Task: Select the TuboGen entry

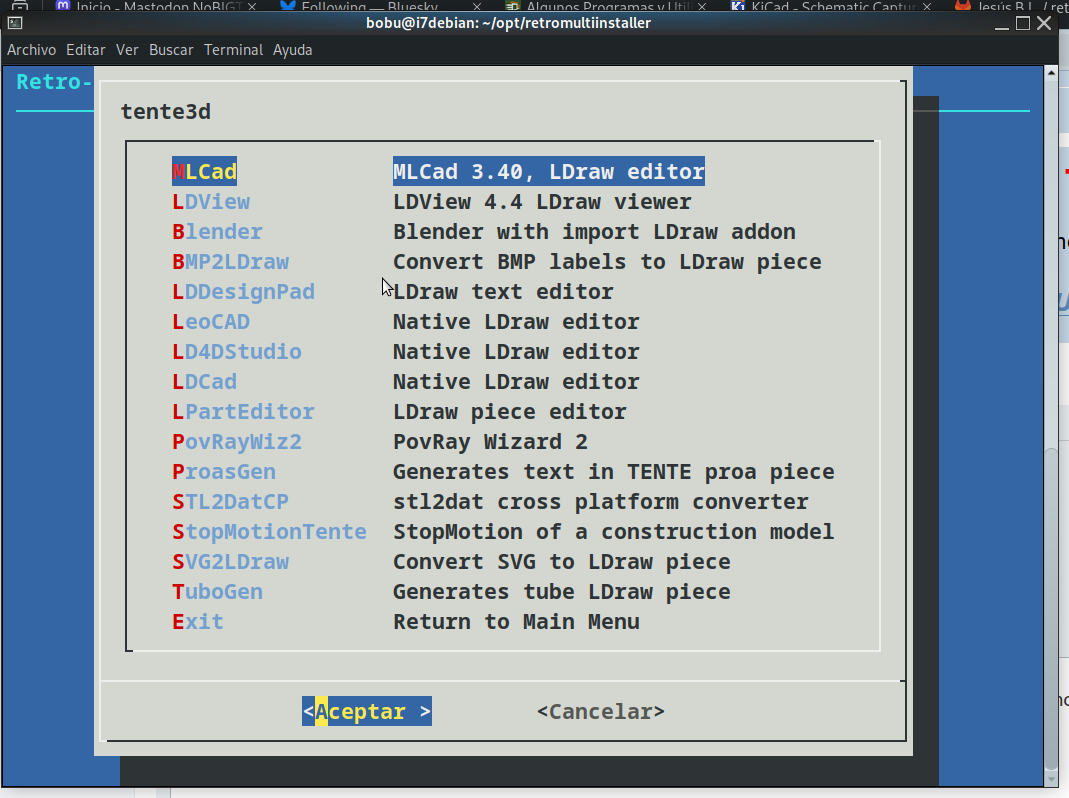Action: [x=217, y=592]
